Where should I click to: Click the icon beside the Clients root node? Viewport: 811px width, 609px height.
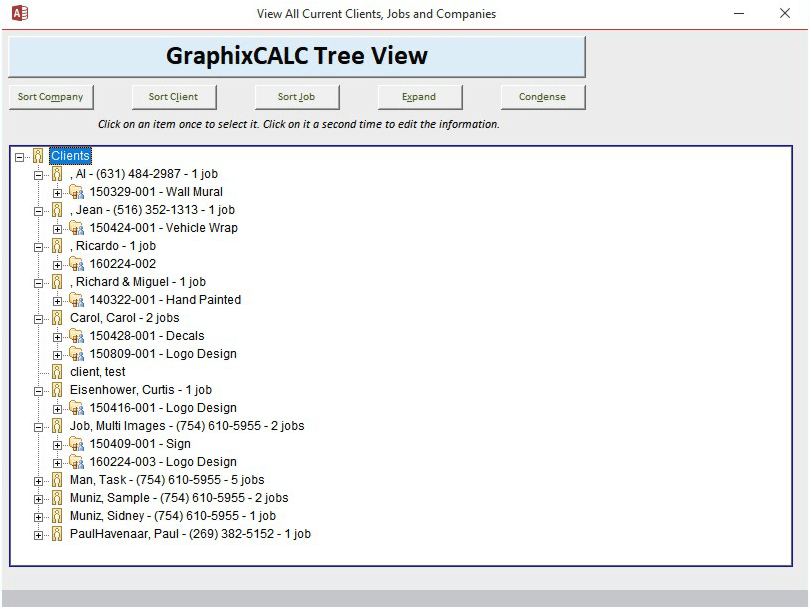point(37,155)
